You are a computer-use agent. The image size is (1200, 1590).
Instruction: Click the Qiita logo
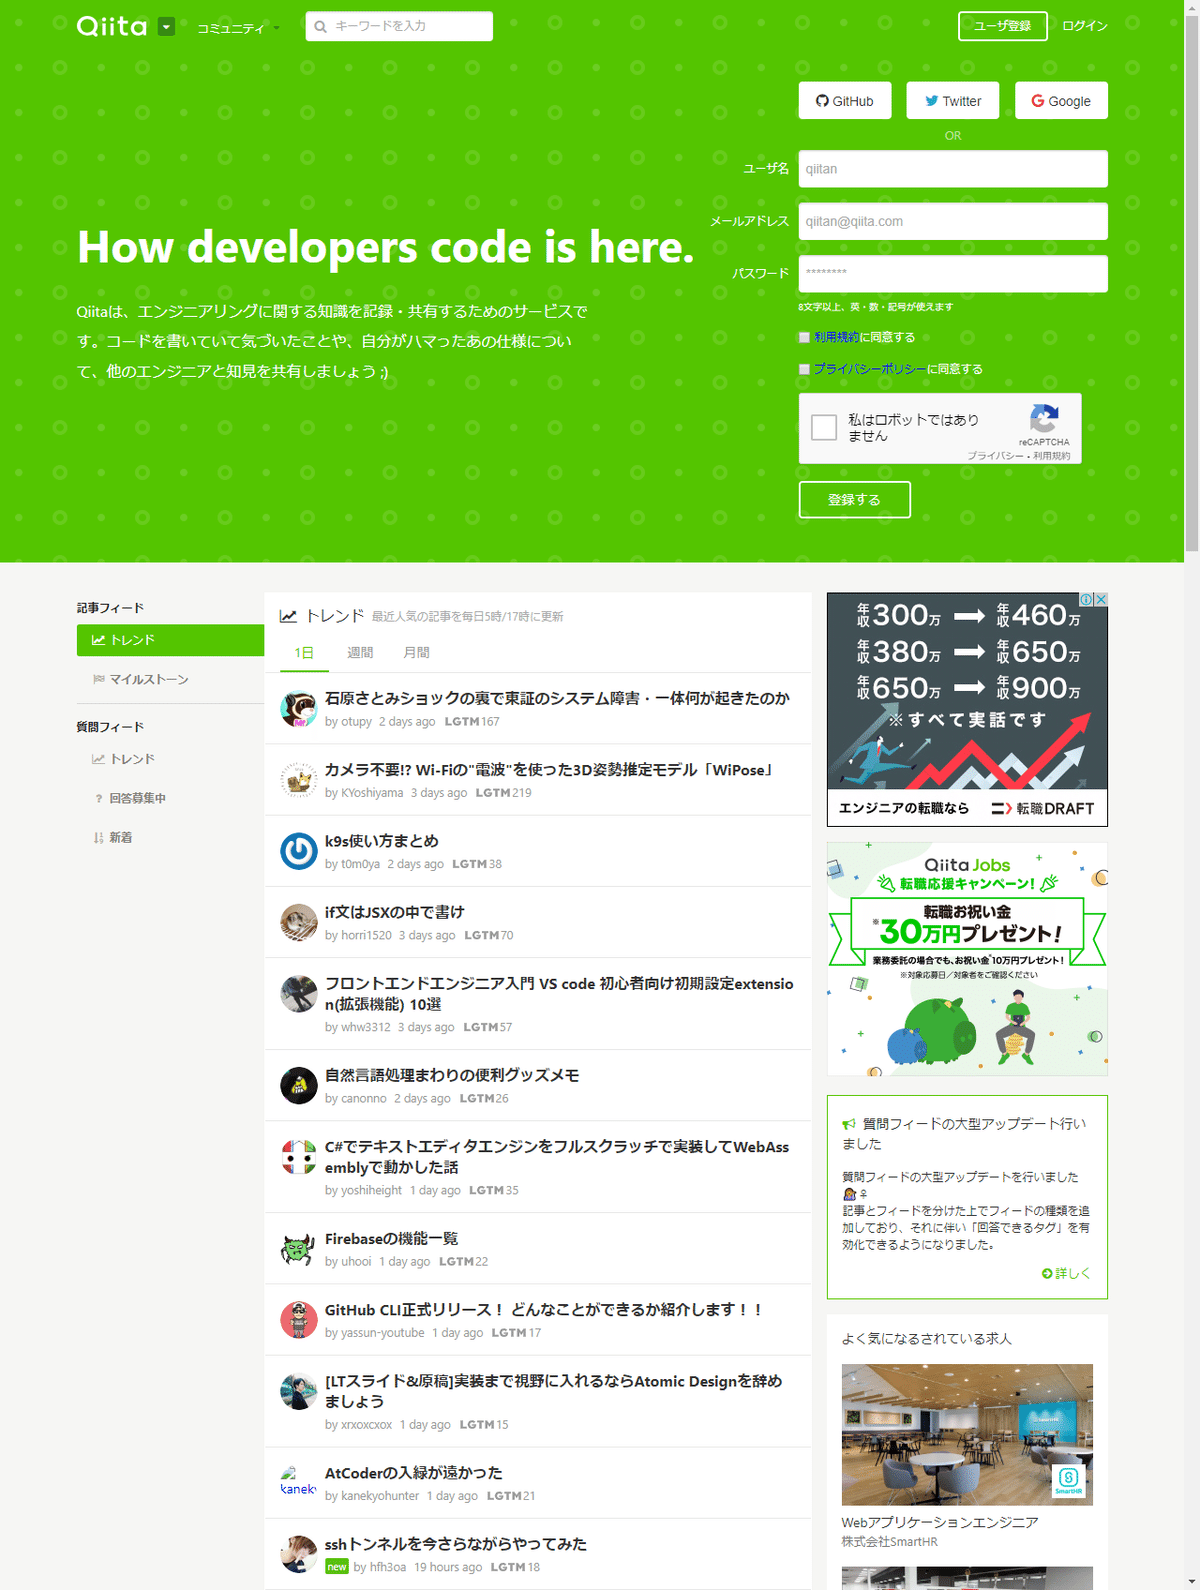pos(112,26)
